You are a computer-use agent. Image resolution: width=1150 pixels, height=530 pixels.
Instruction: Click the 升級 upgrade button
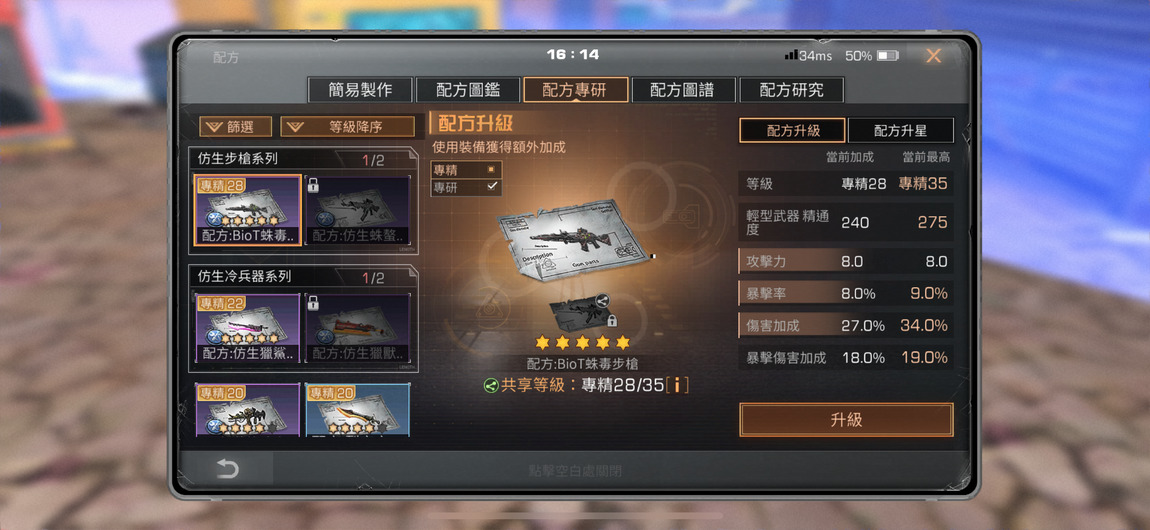(x=846, y=420)
